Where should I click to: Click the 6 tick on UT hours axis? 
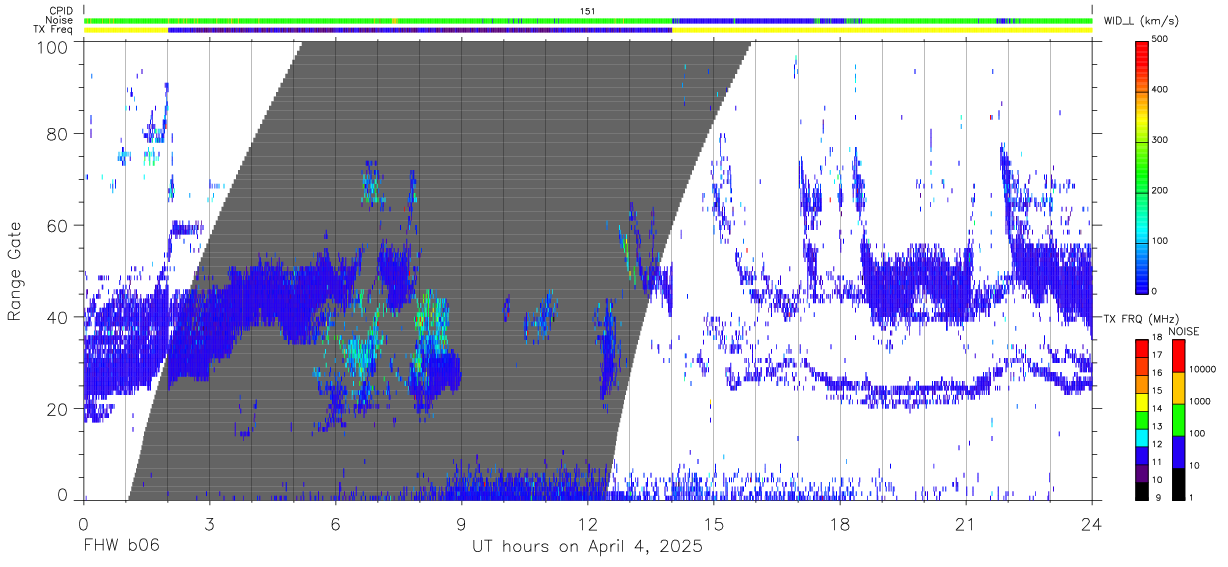click(x=335, y=524)
